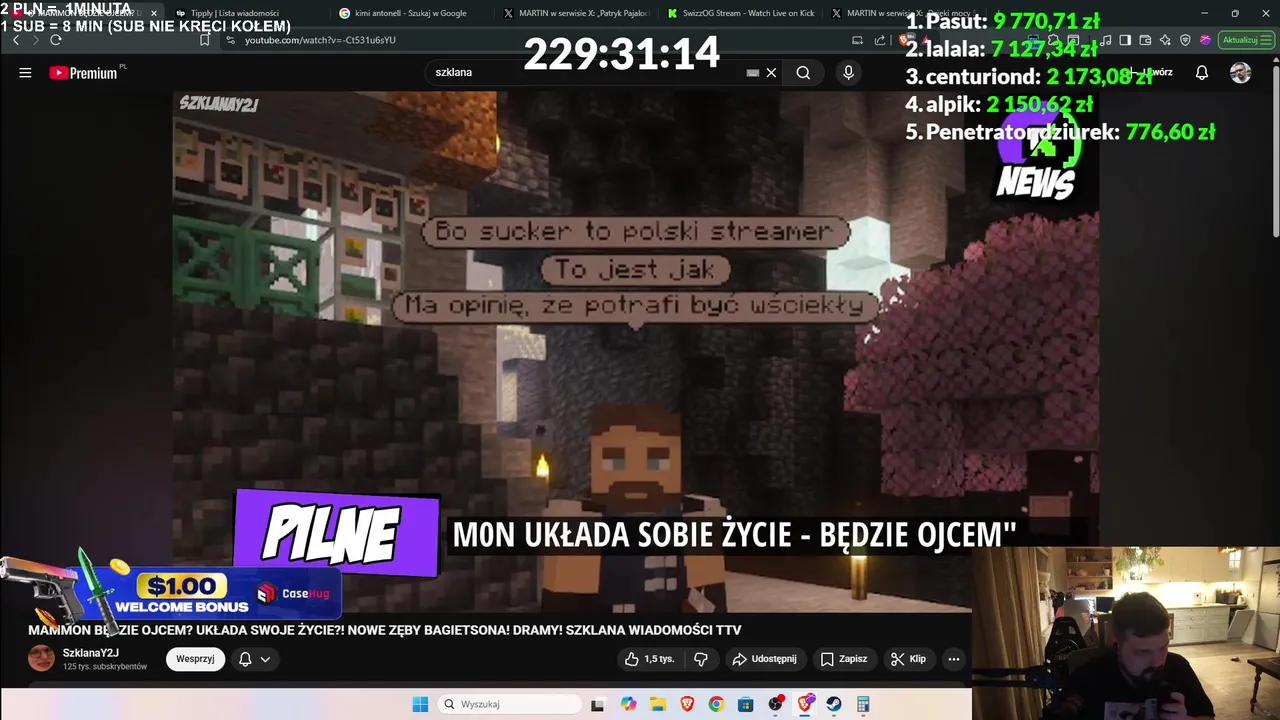Switch to MARTIN Patryk Pająk X tab
This screenshot has height=720, width=1280.
tap(577, 13)
